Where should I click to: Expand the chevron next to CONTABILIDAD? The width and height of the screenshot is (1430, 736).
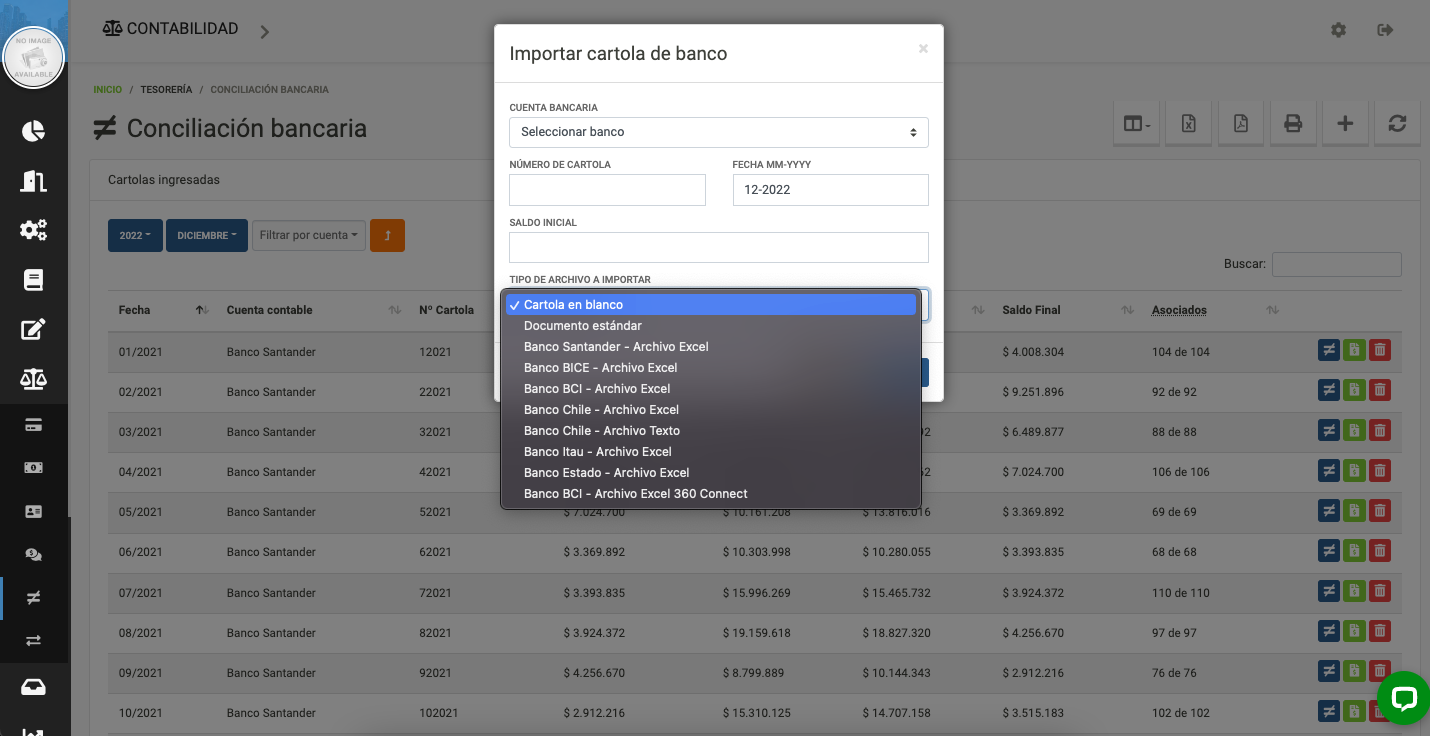[x=265, y=32]
